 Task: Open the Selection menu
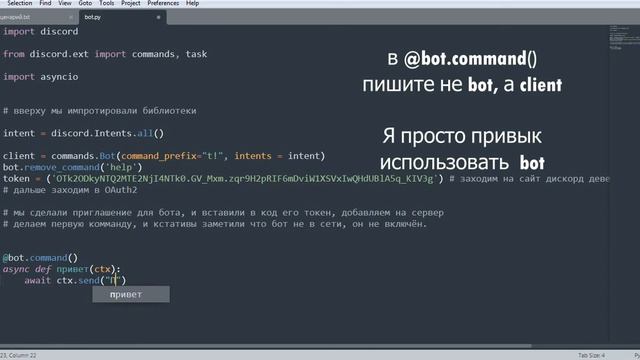point(19,3)
